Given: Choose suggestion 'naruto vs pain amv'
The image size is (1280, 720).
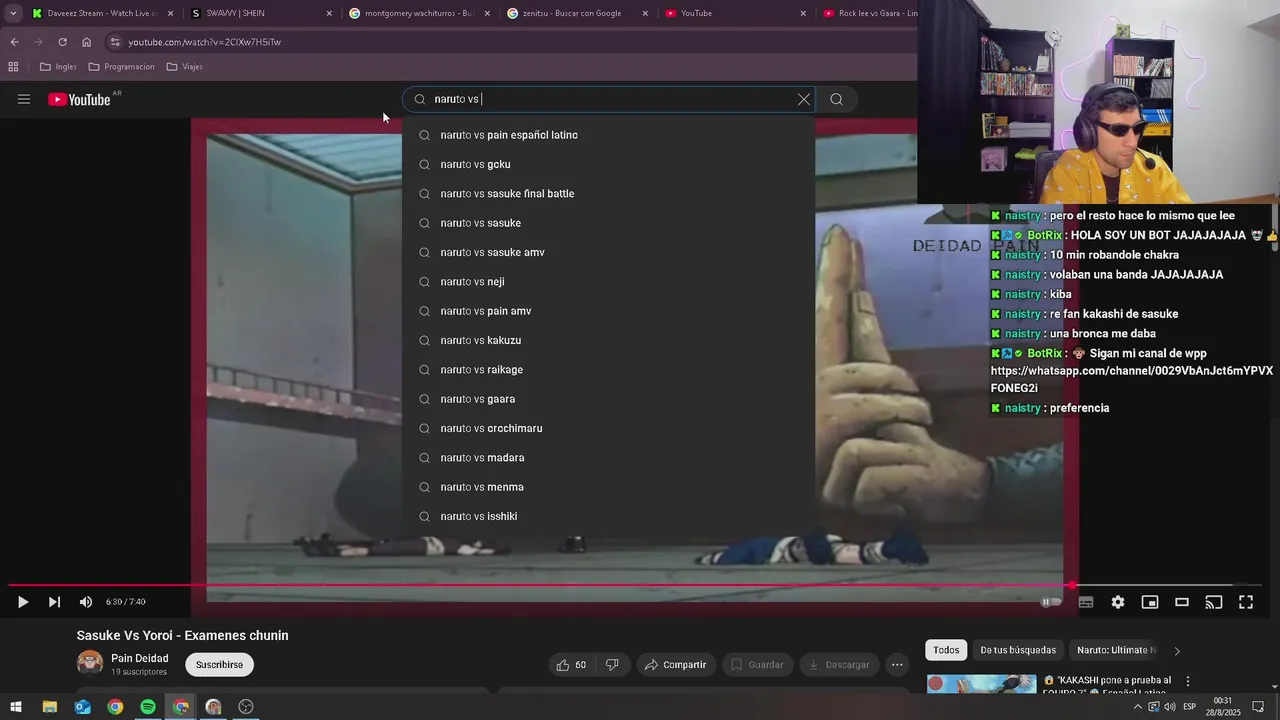Looking at the screenshot, I should pos(609,311).
